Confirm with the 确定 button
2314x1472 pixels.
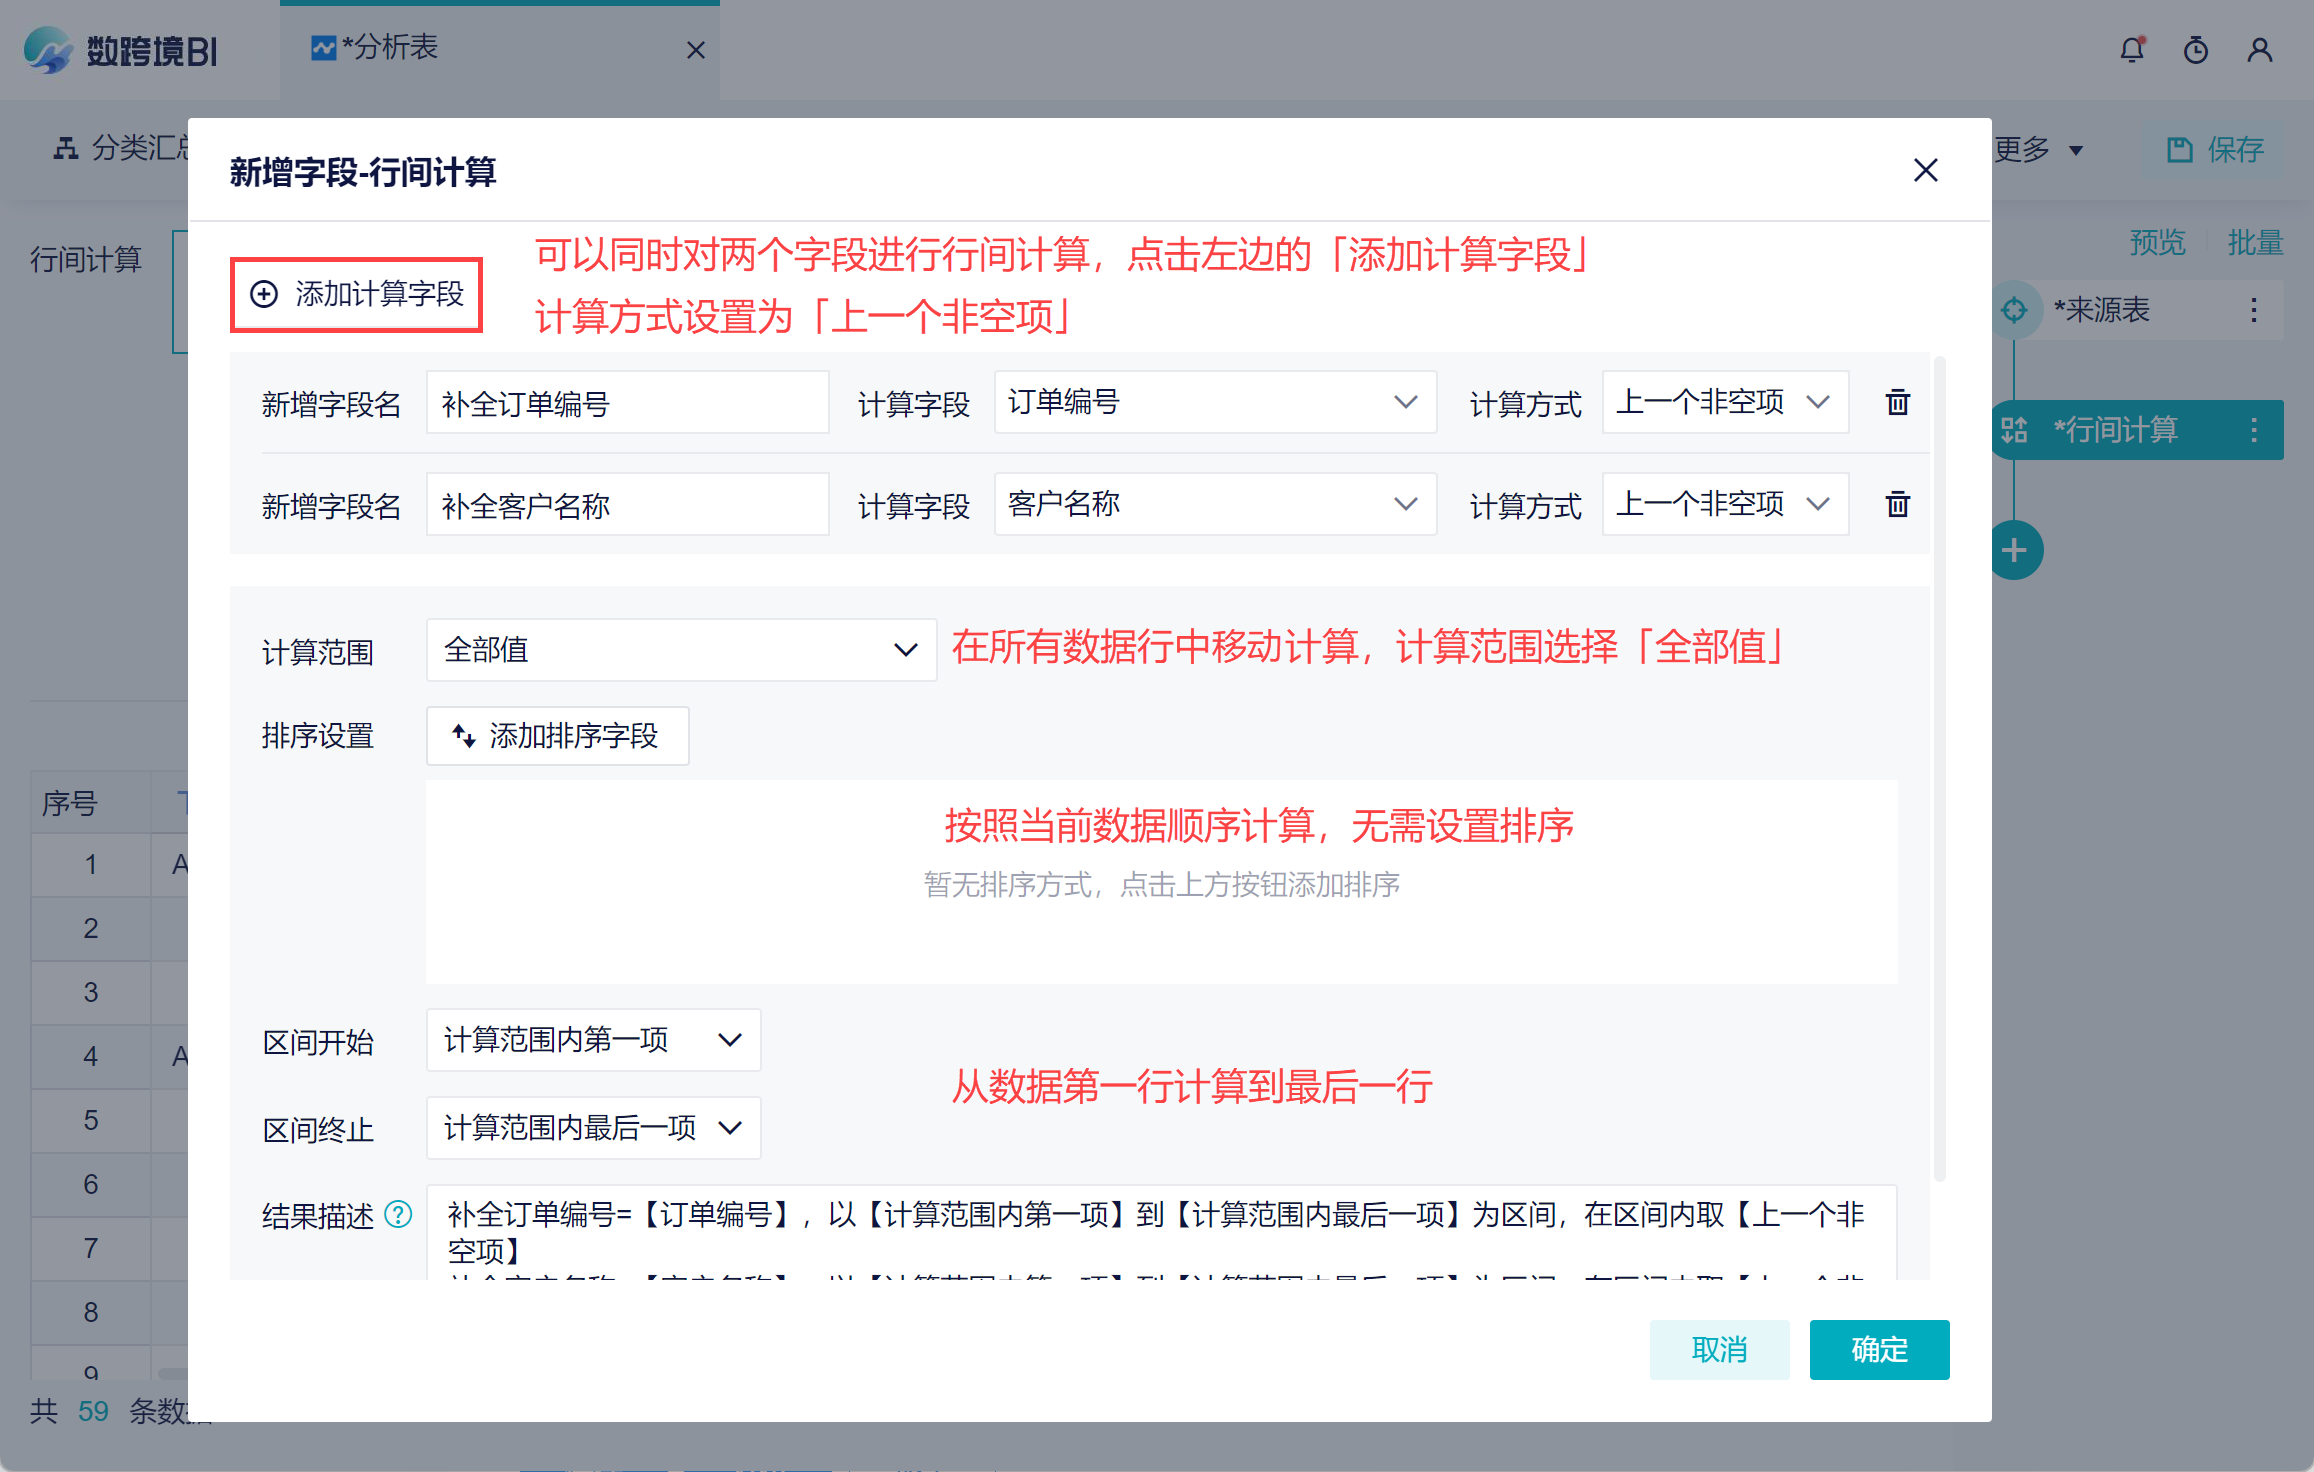click(1878, 1349)
